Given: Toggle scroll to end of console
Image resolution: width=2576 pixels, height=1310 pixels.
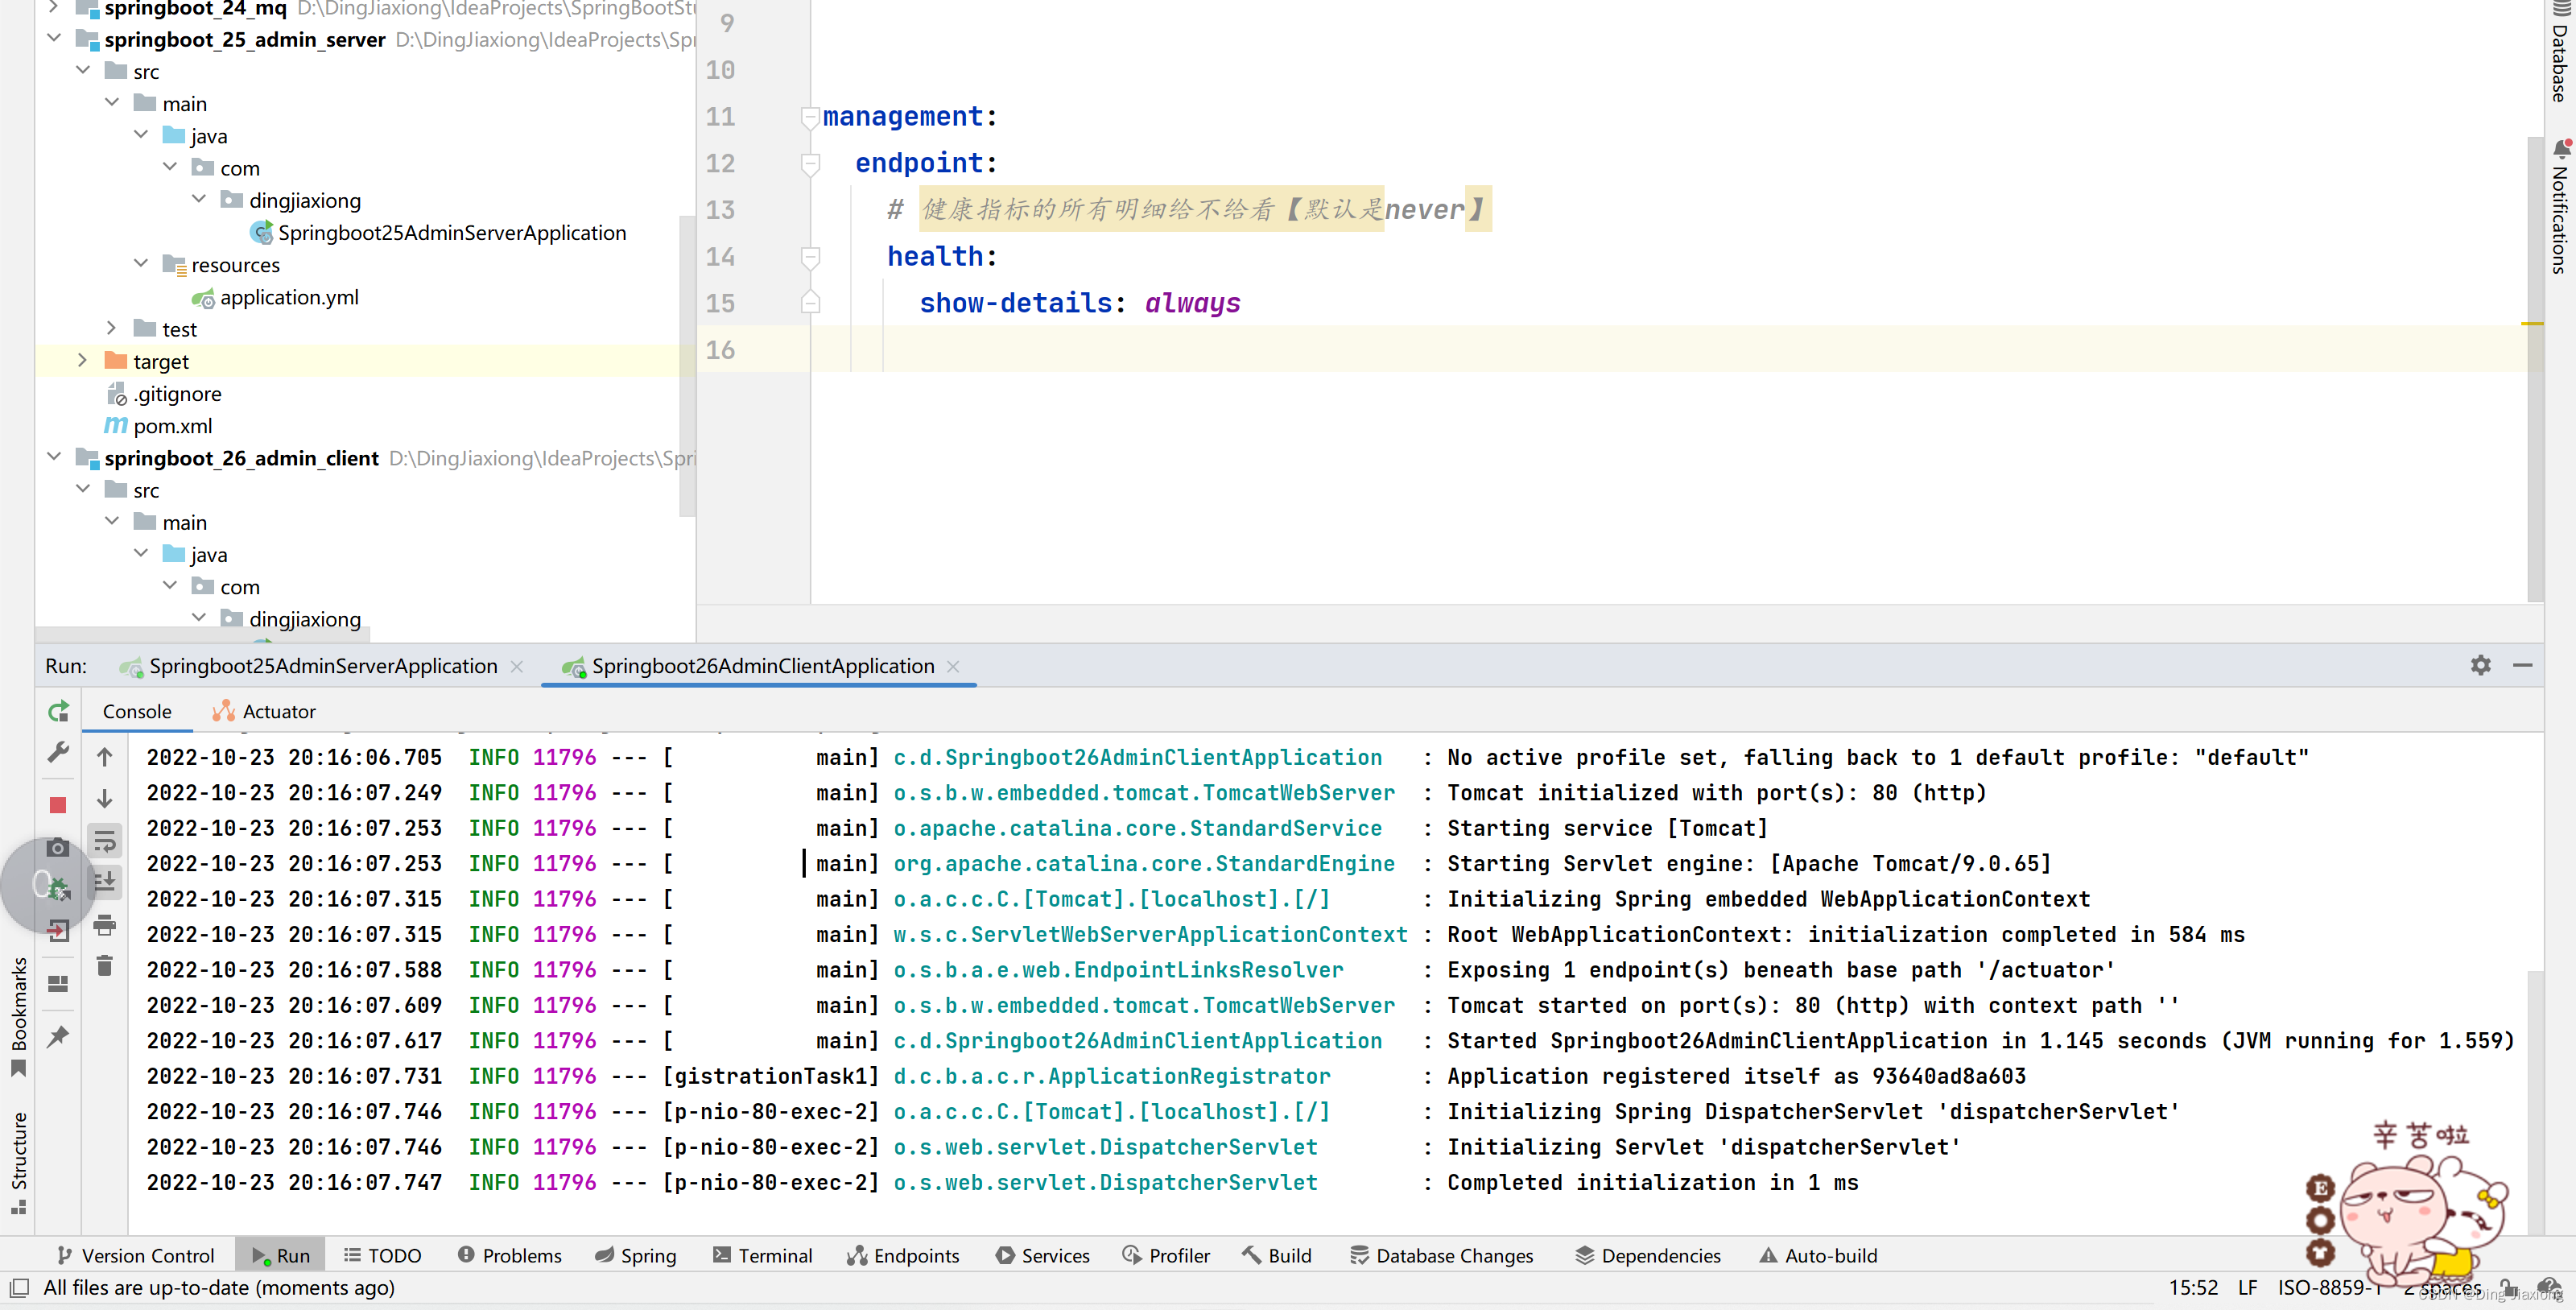Looking at the screenshot, I should point(104,882).
